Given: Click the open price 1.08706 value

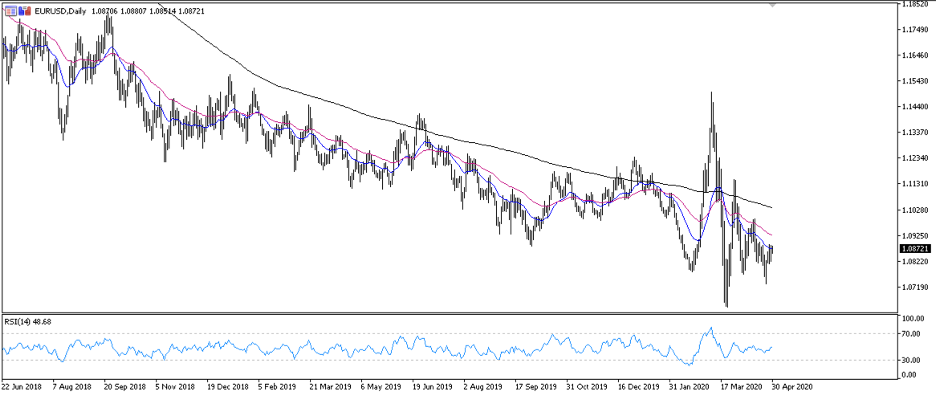Looking at the screenshot, I should (104, 11).
